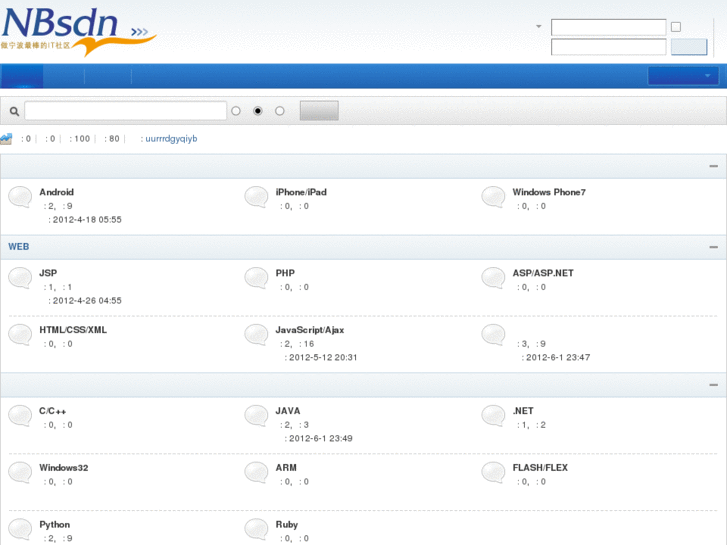727x545 pixels.
Task: Select the third search radio button
Action: tap(280, 111)
